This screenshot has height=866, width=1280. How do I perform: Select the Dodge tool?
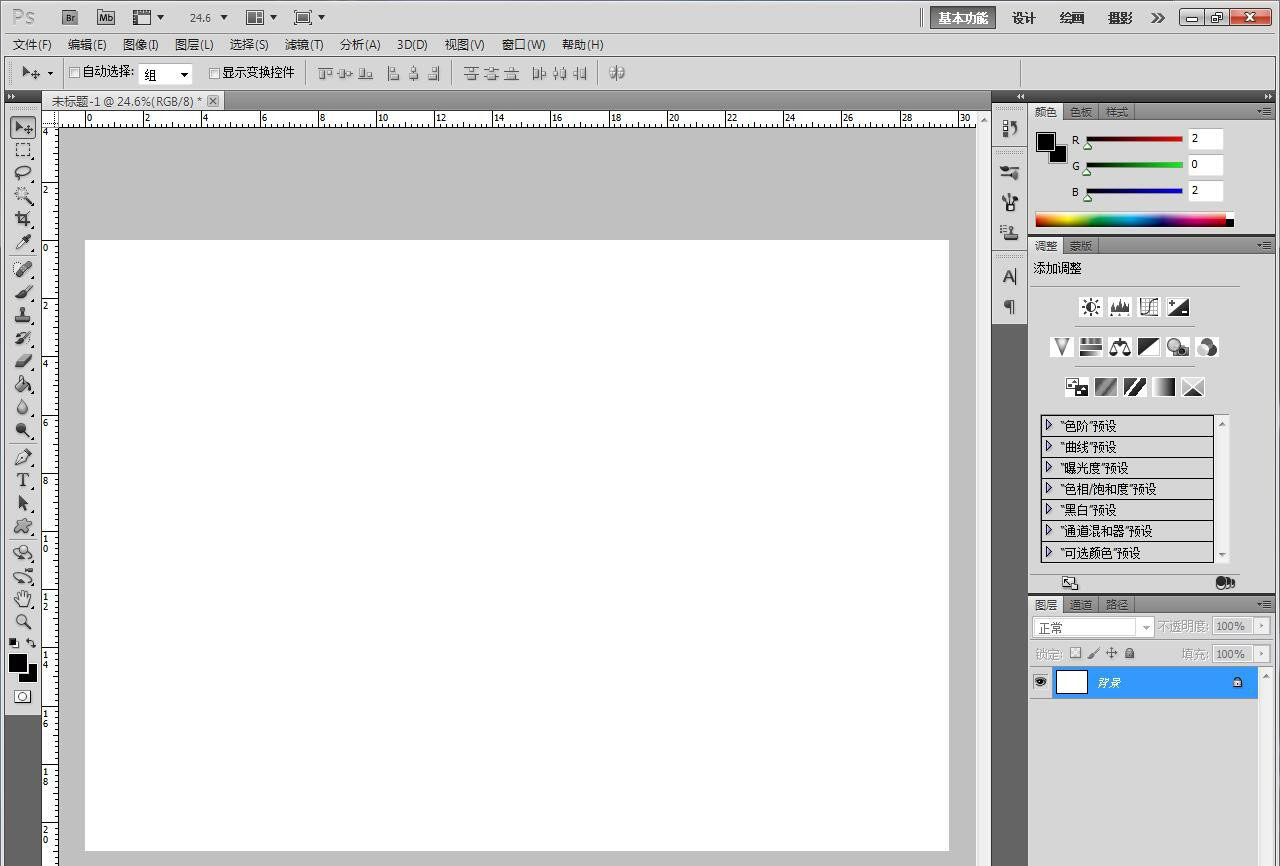[x=23, y=430]
